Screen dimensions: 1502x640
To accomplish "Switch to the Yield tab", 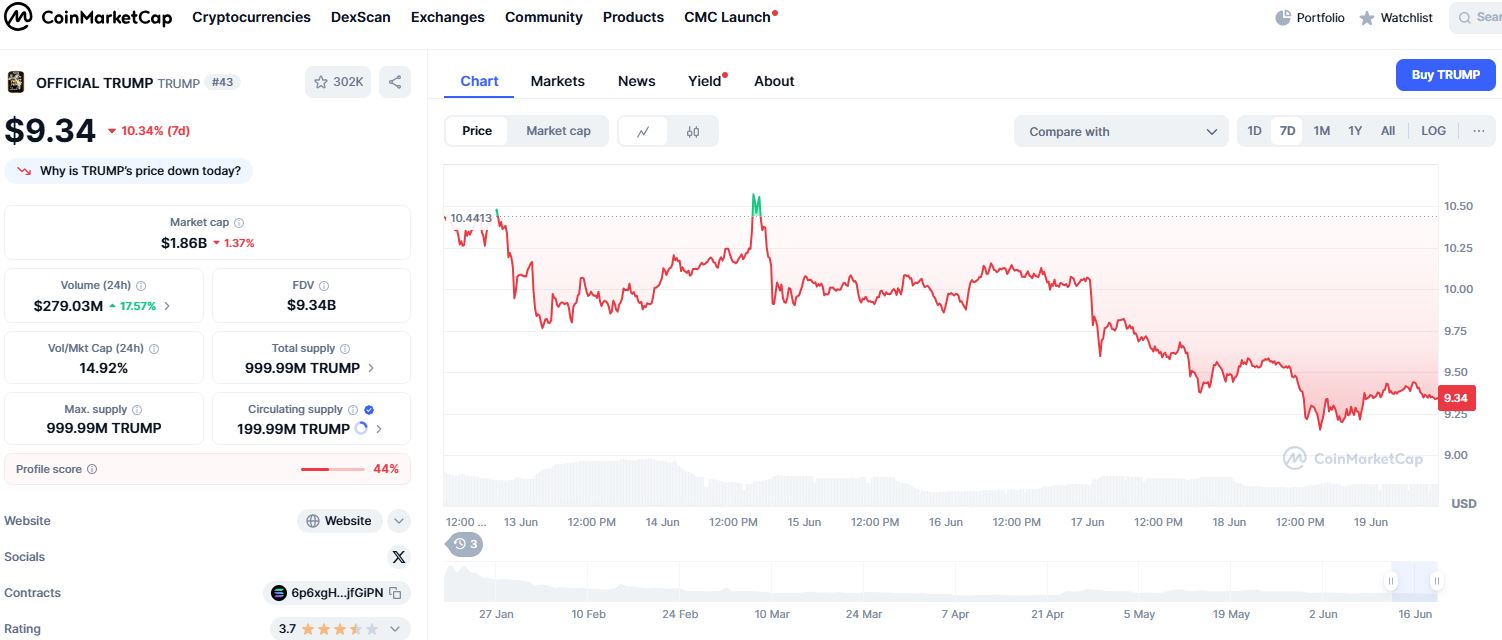I will (x=705, y=81).
